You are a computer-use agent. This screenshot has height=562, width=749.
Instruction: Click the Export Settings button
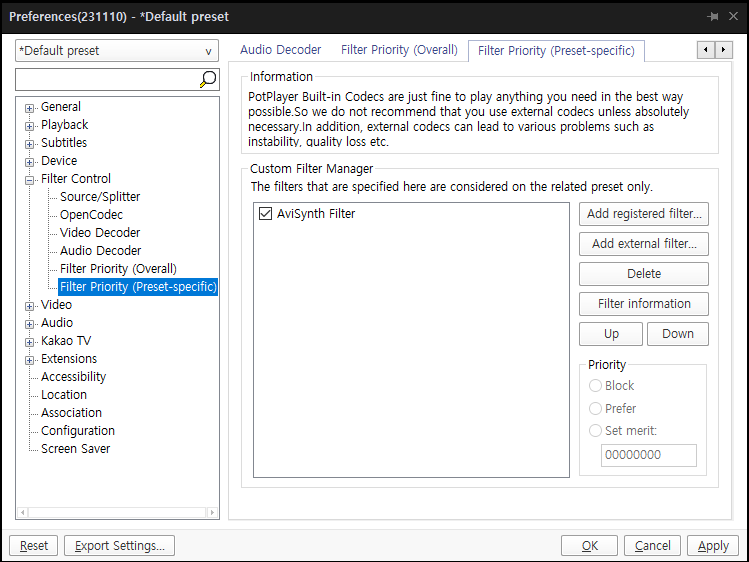[x=119, y=545]
